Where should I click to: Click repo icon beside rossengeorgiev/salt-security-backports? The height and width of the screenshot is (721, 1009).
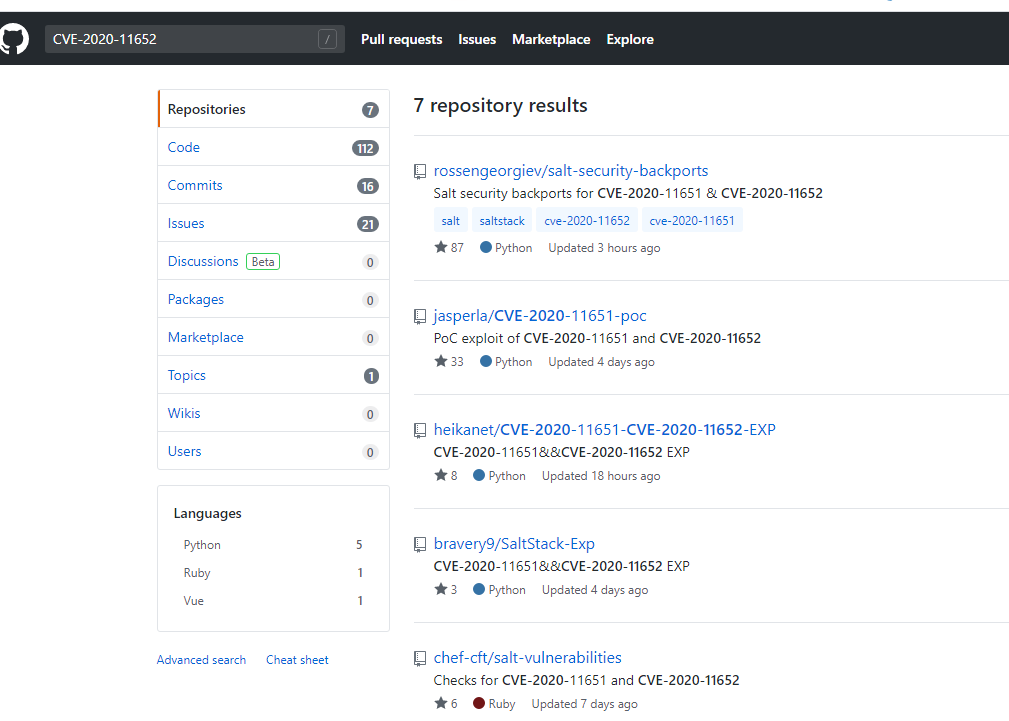pyautogui.click(x=420, y=171)
